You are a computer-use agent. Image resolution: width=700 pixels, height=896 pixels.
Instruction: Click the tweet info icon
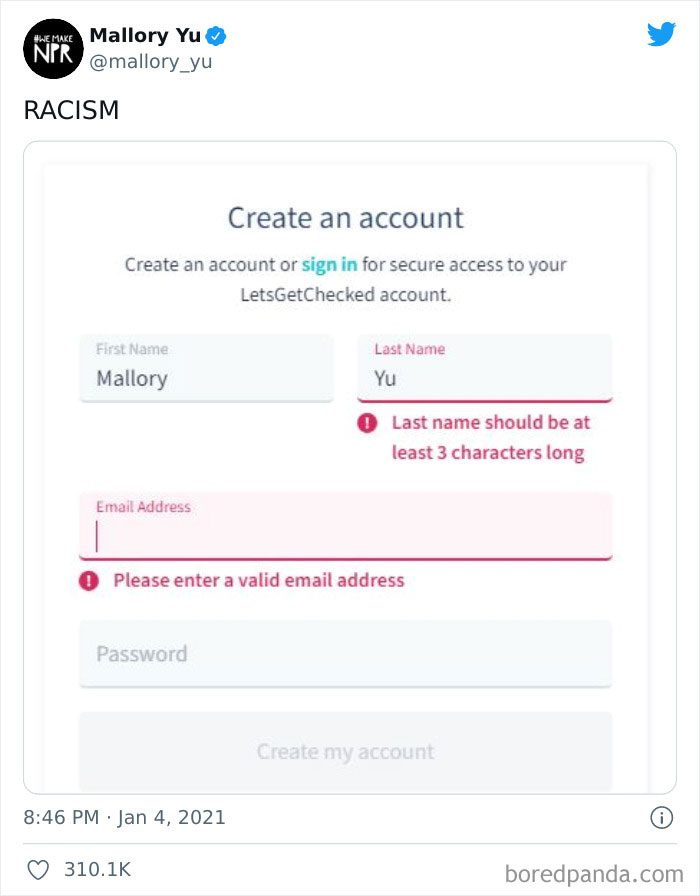[661, 817]
